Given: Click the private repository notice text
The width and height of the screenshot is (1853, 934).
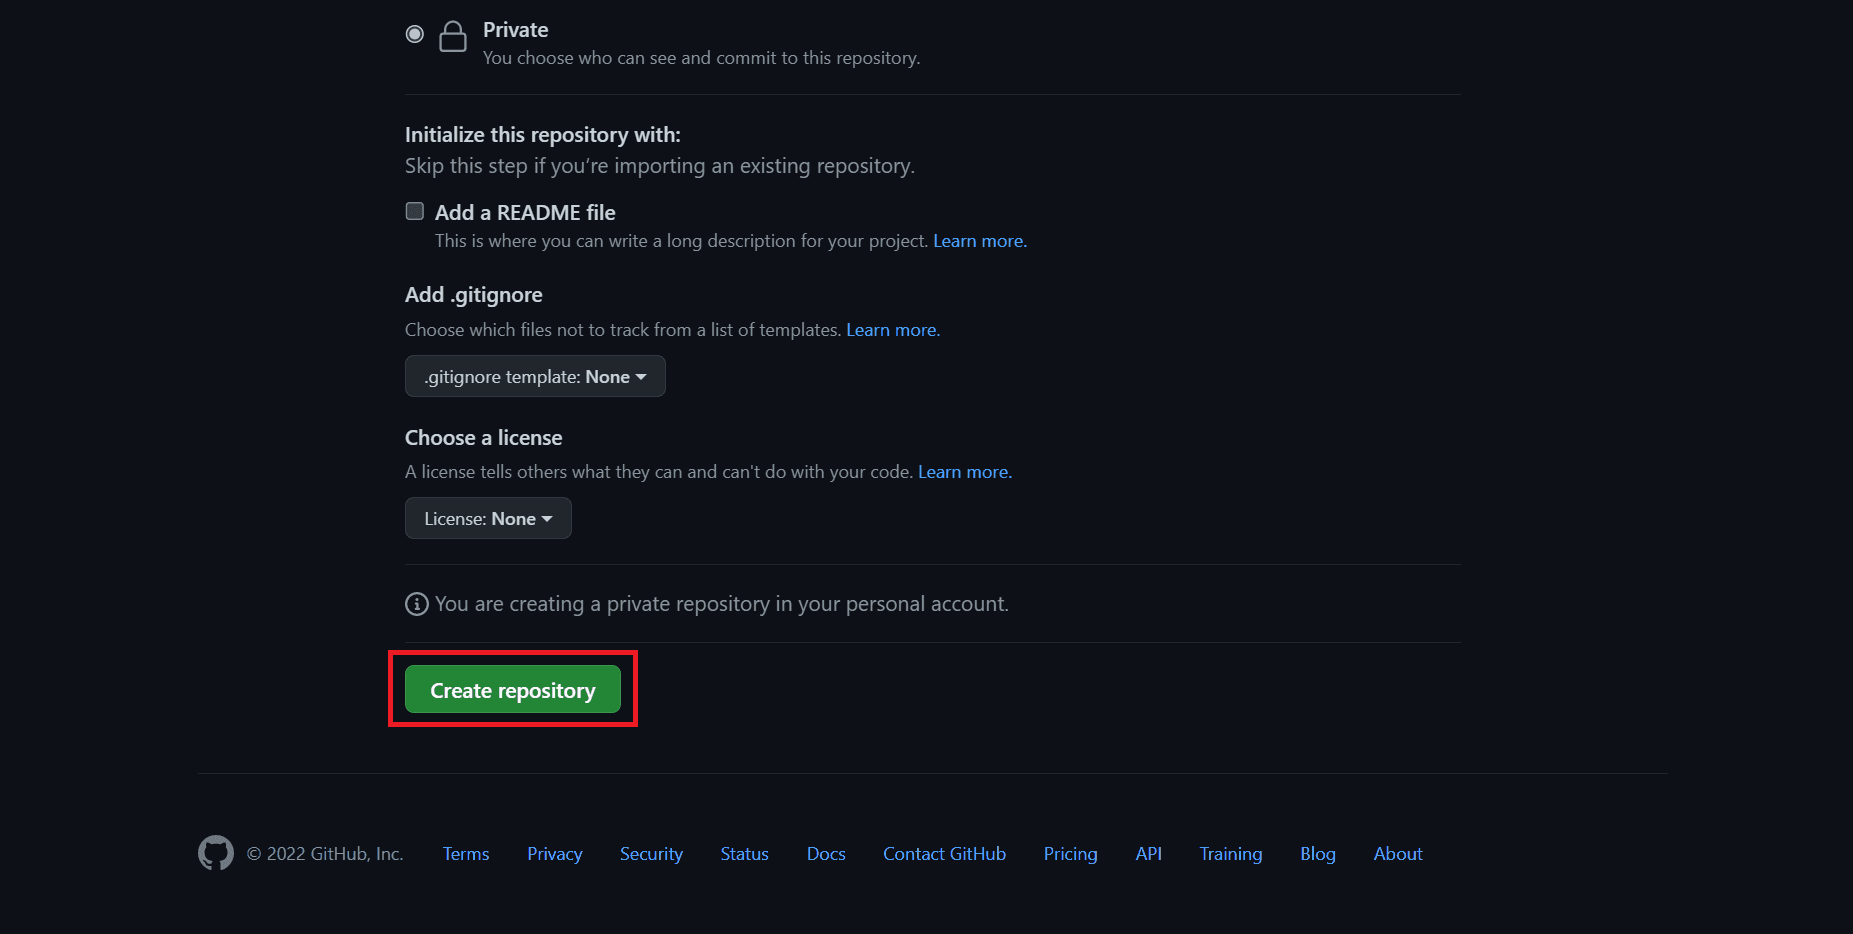Looking at the screenshot, I should (722, 604).
